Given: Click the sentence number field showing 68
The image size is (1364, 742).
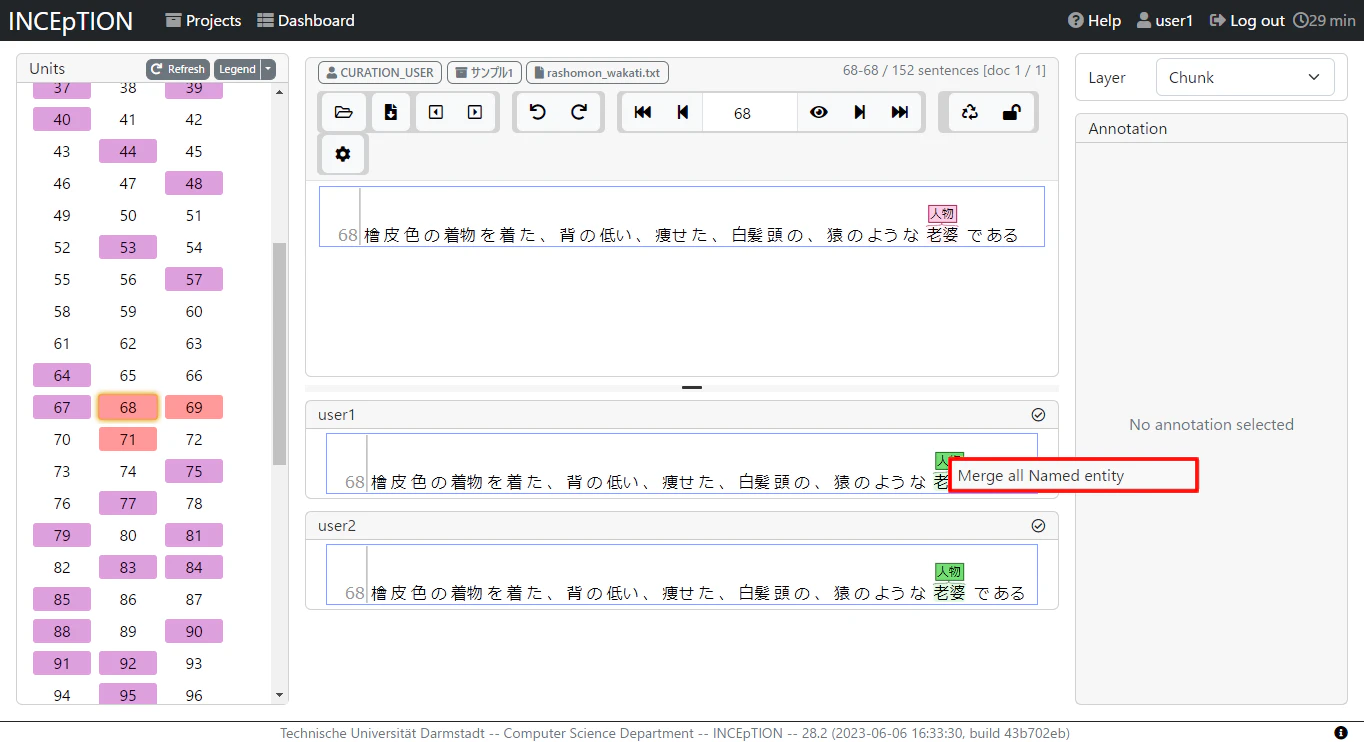Looking at the screenshot, I should pos(750,112).
